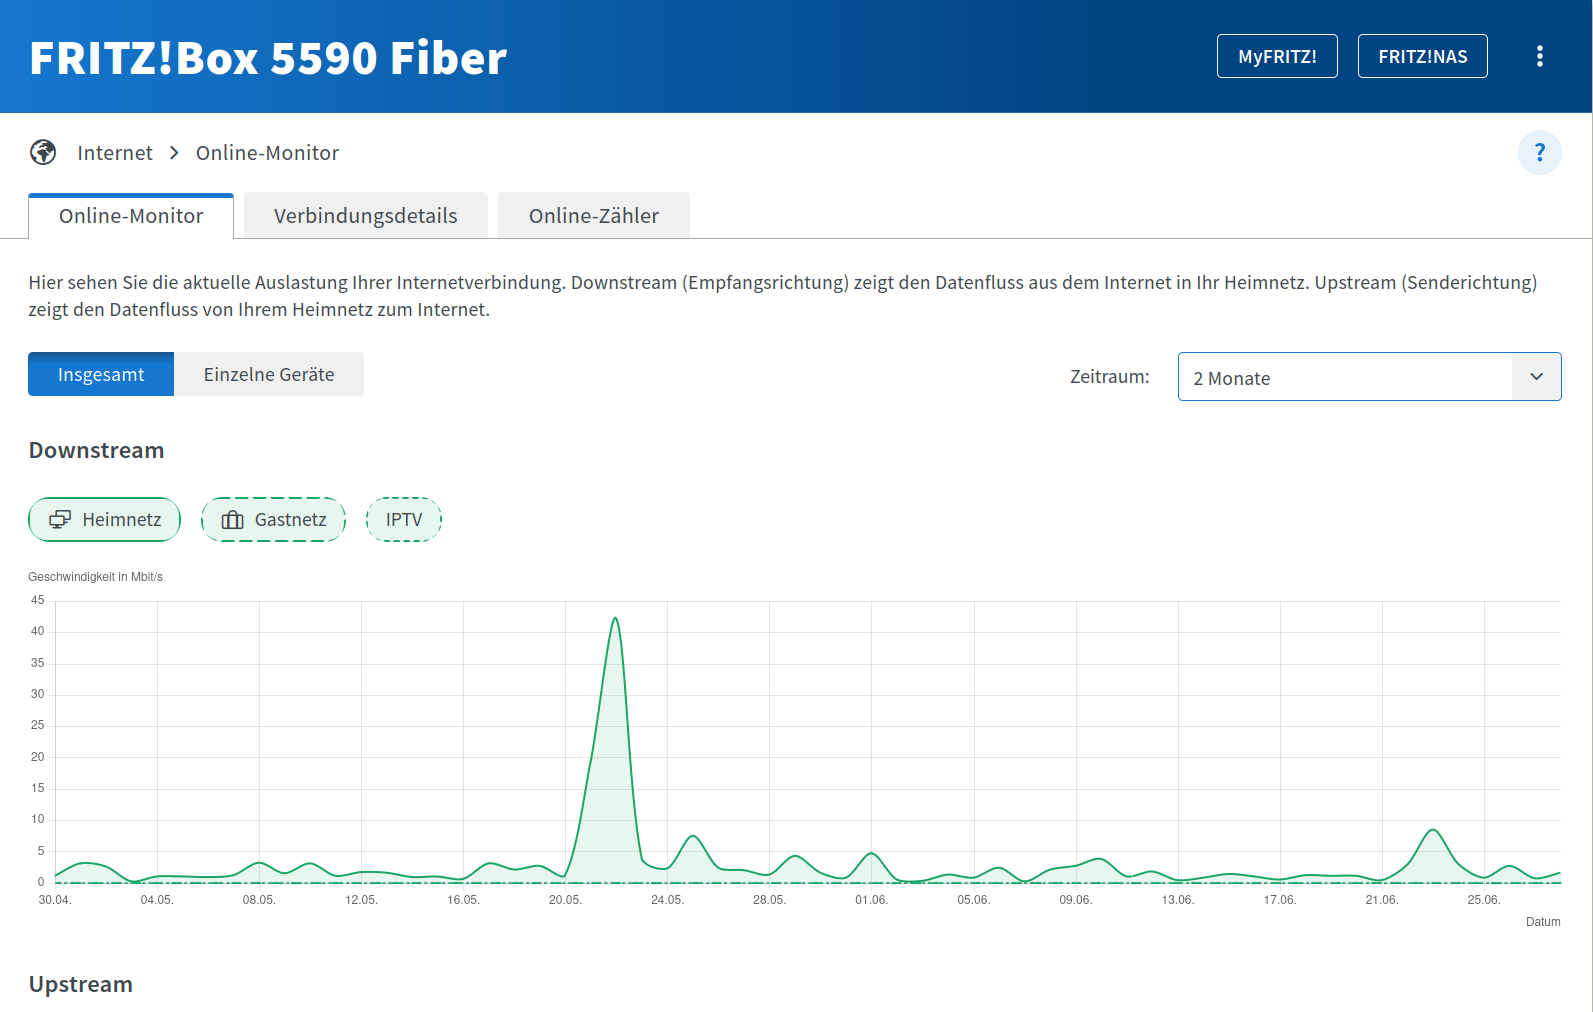Open the Zeitraum dropdown showing 2 Monate
1593x1012 pixels.
[1369, 377]
